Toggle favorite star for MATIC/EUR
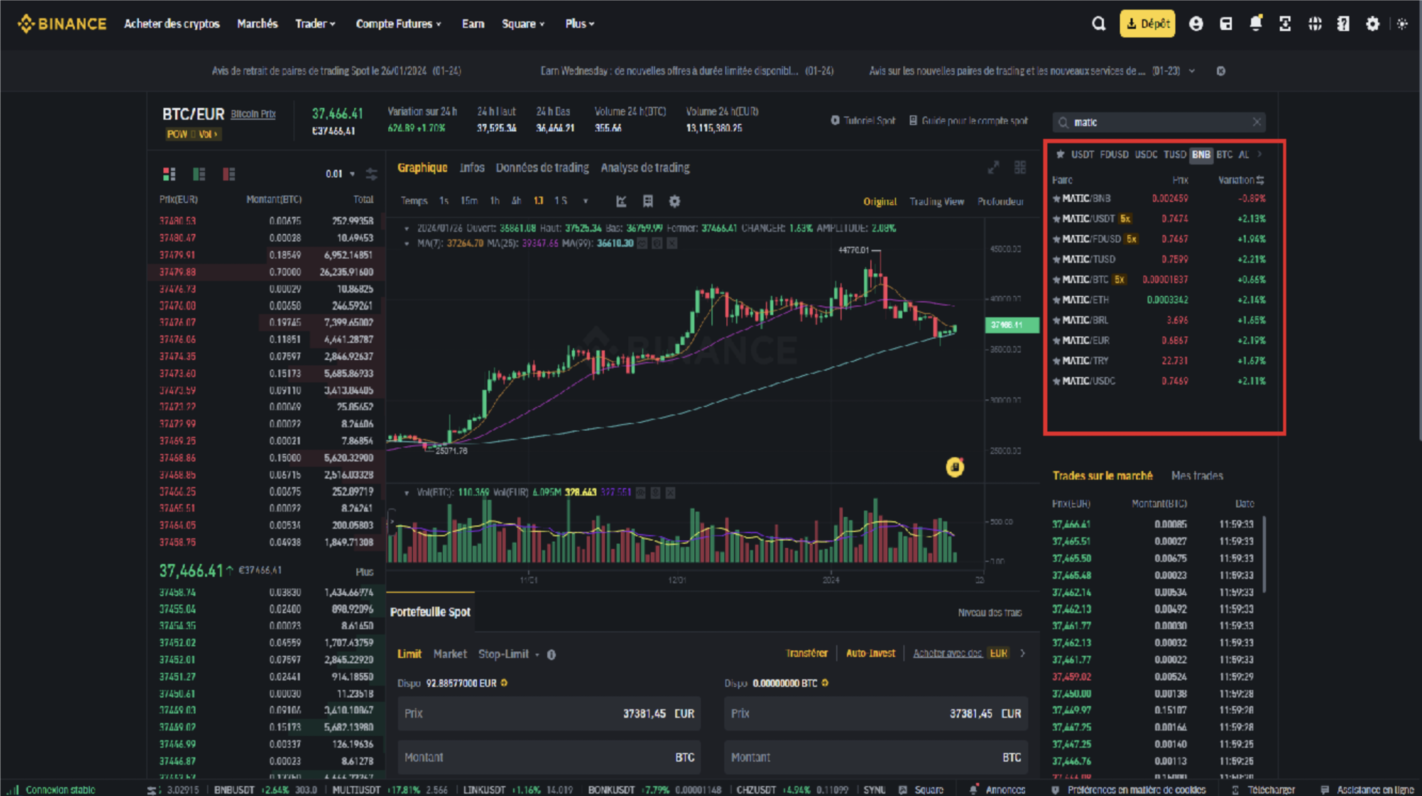Screen dimensions: 1422x796 tap(1056, 341)
